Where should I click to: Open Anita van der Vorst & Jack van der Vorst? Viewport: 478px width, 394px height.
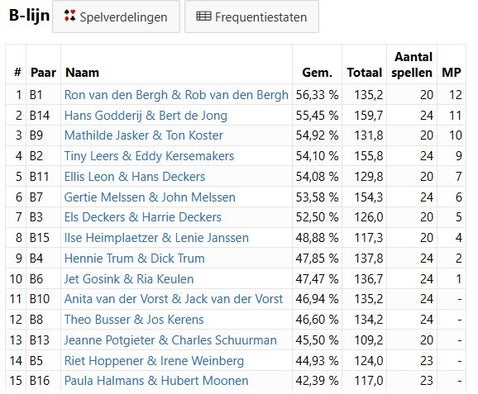pyautogui.click(x=174, y=299)
